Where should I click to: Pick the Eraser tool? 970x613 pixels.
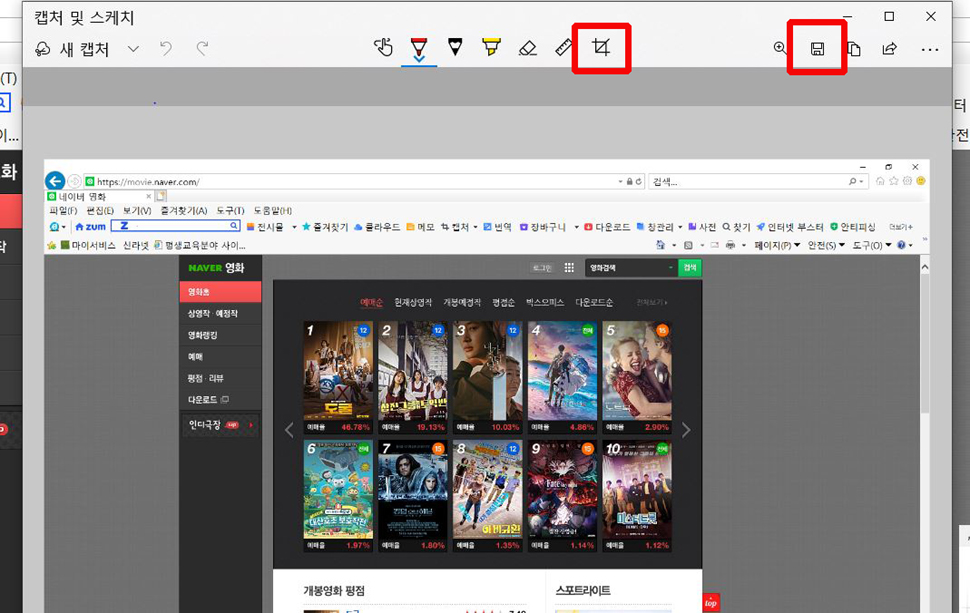[x=528, y=48]
